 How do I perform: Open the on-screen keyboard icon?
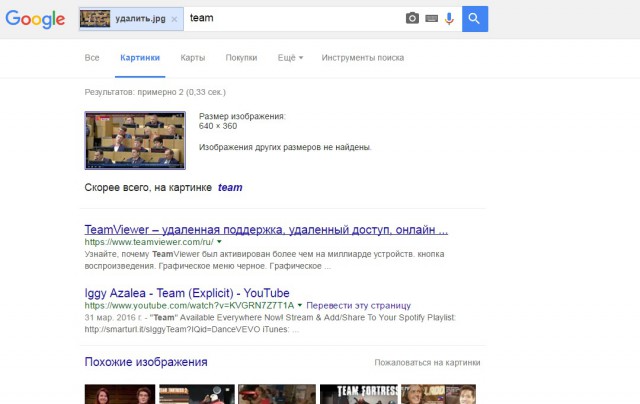tap(431, 18)
